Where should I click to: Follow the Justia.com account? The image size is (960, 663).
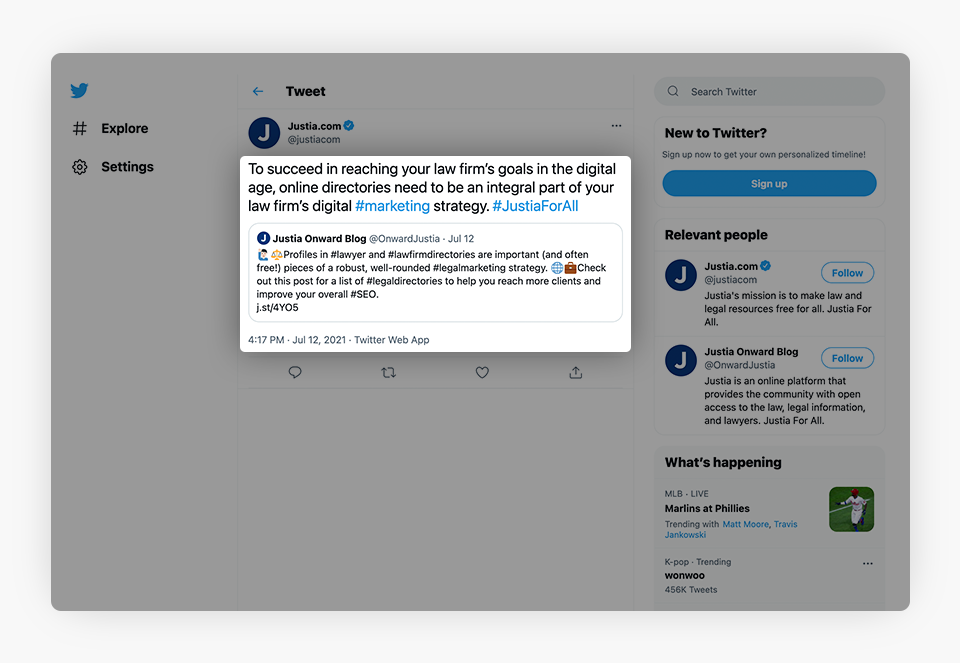pos(847,273)
